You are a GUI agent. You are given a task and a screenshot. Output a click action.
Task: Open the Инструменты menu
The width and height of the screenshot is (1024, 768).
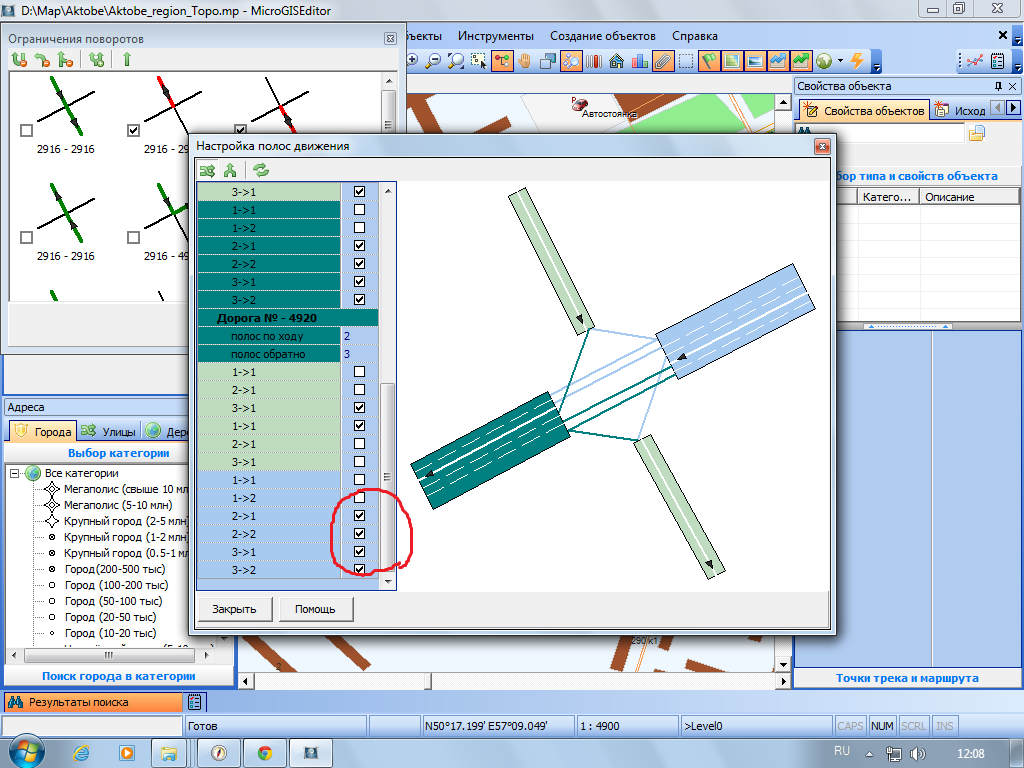coord(494,36)
